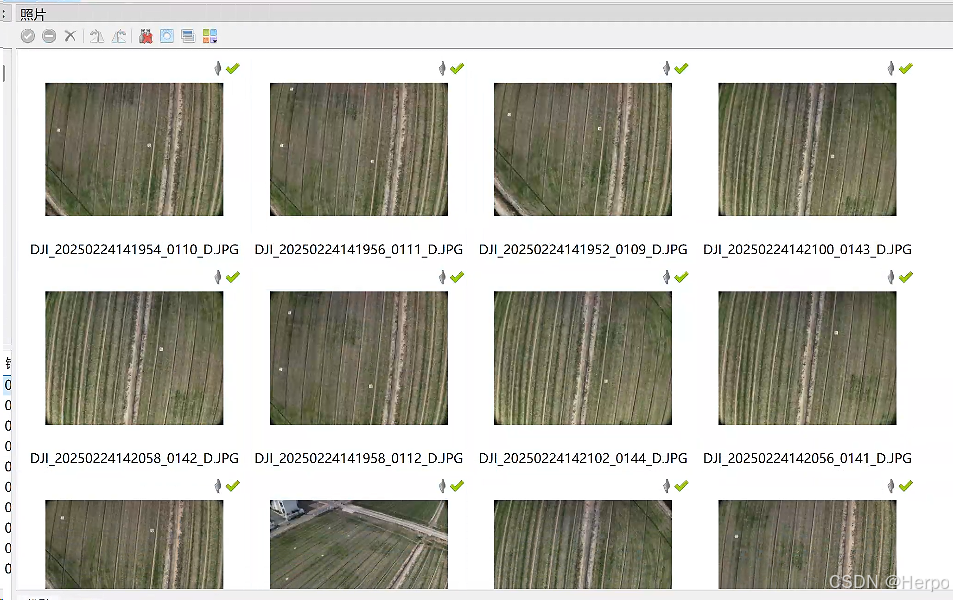The width and height of the screenshot is (953, 600).
Task: Click the gray marker icon above photo 0142
Action: point(218,277)
